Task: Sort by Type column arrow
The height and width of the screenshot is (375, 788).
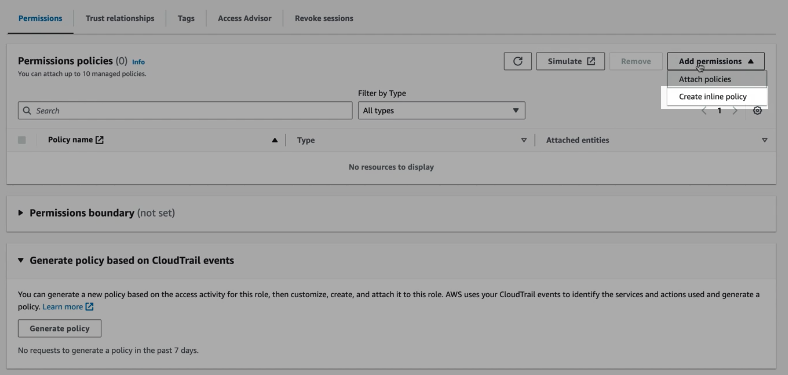Action: (x=524, y=140)
